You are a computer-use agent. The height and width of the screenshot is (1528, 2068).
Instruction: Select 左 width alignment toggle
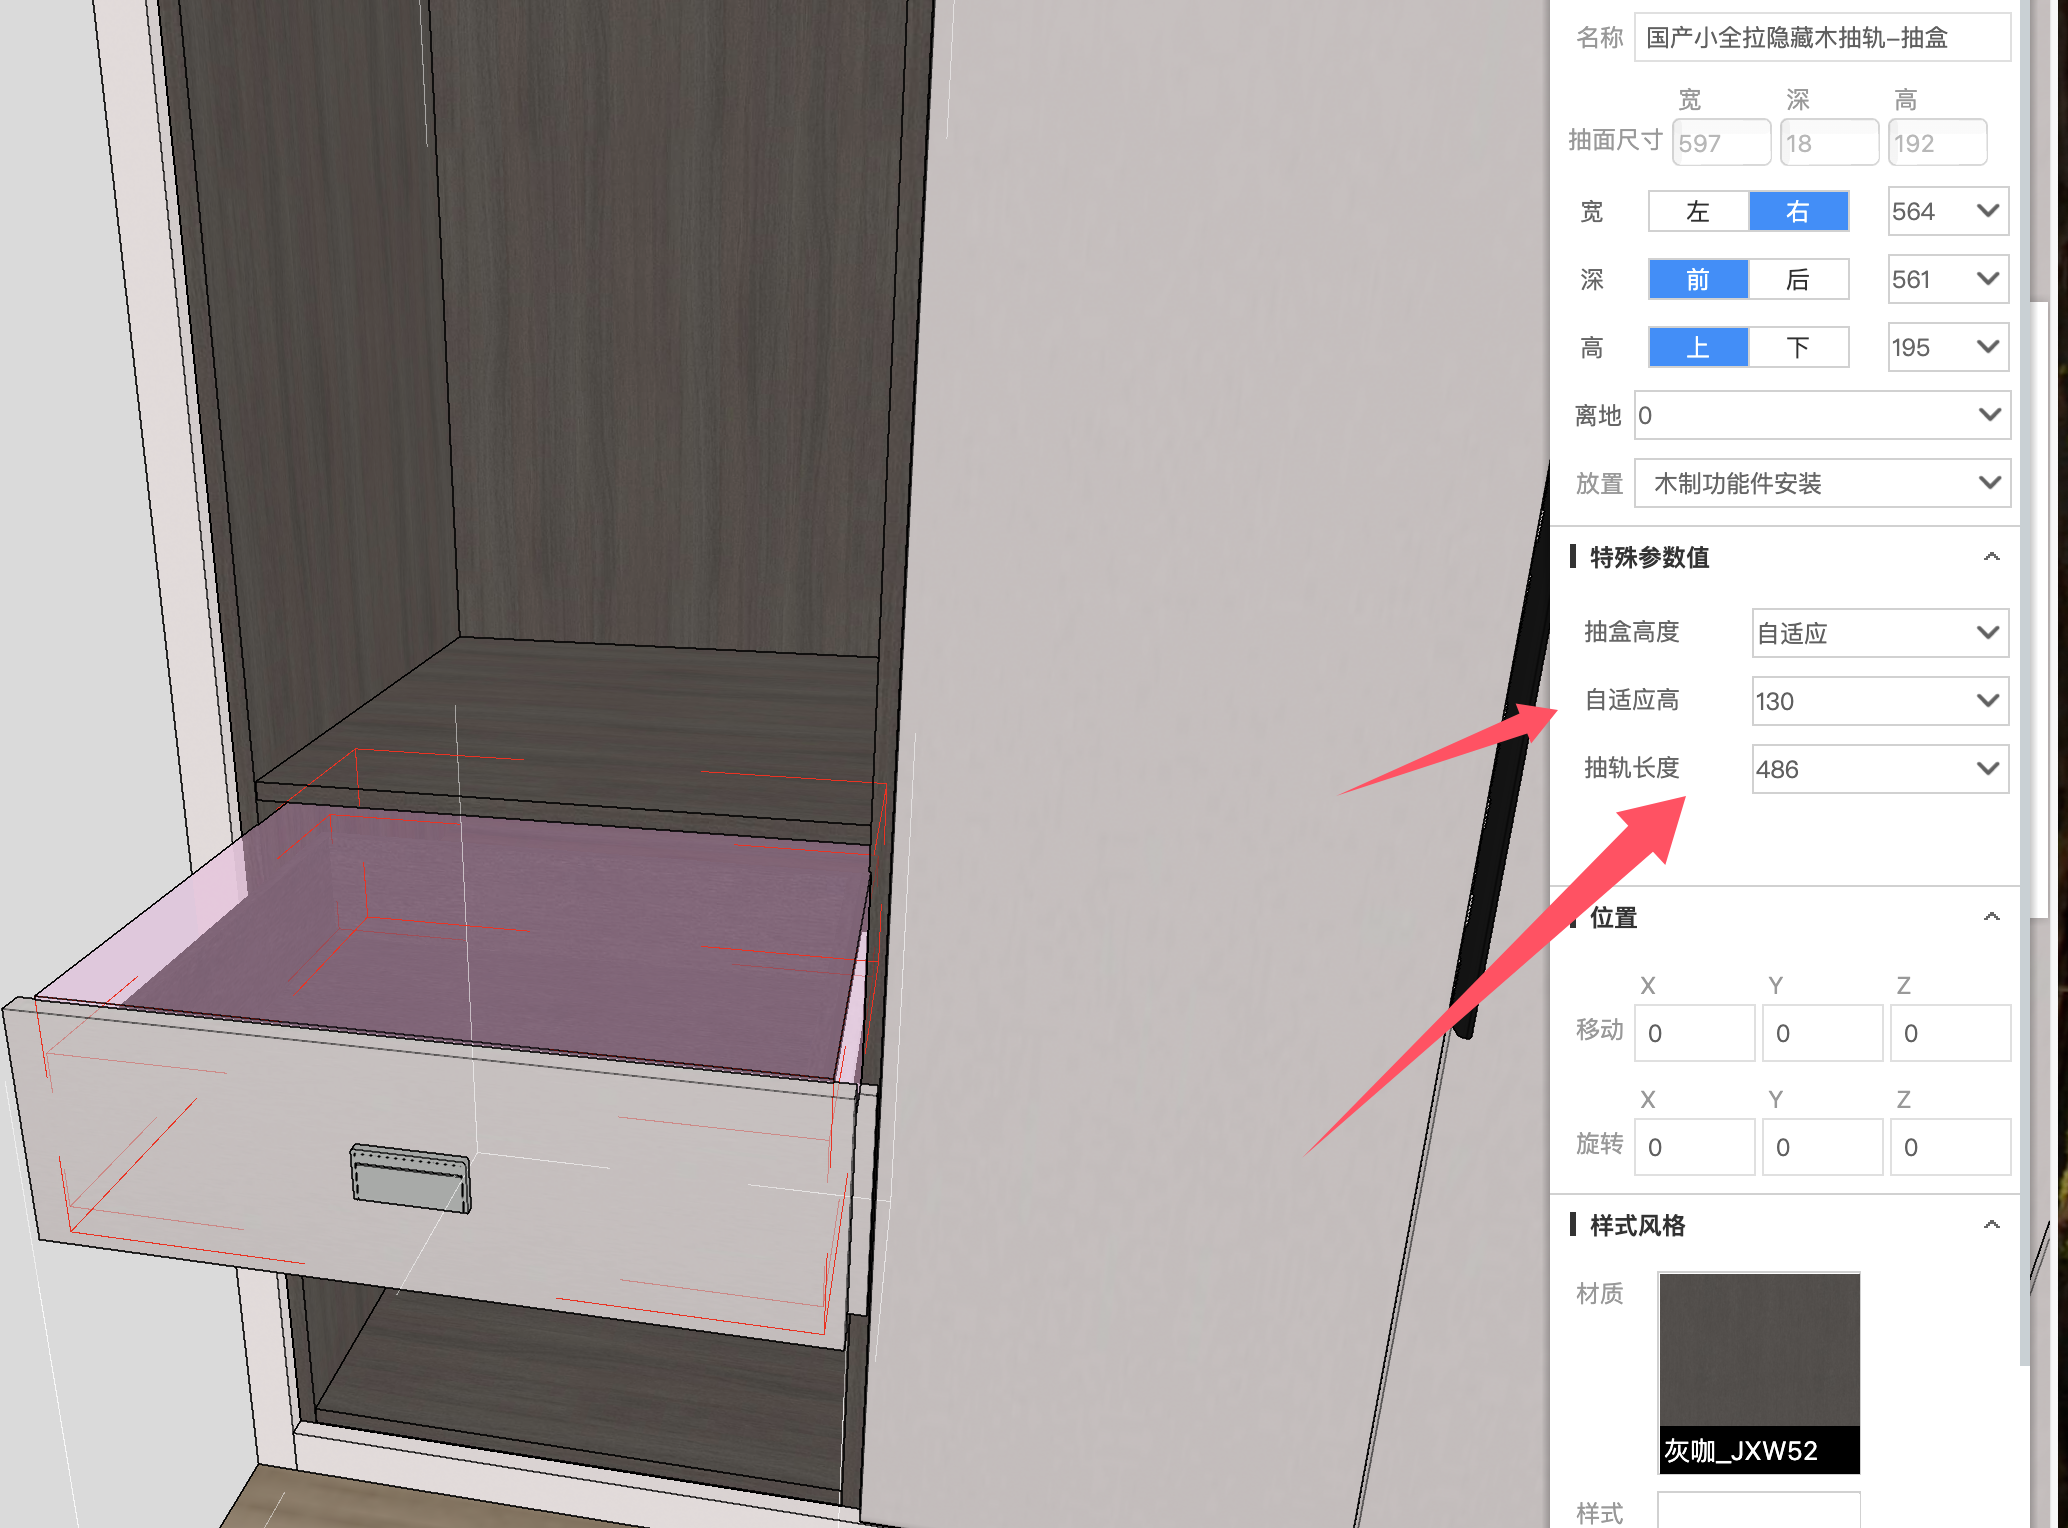point(1698,212)
